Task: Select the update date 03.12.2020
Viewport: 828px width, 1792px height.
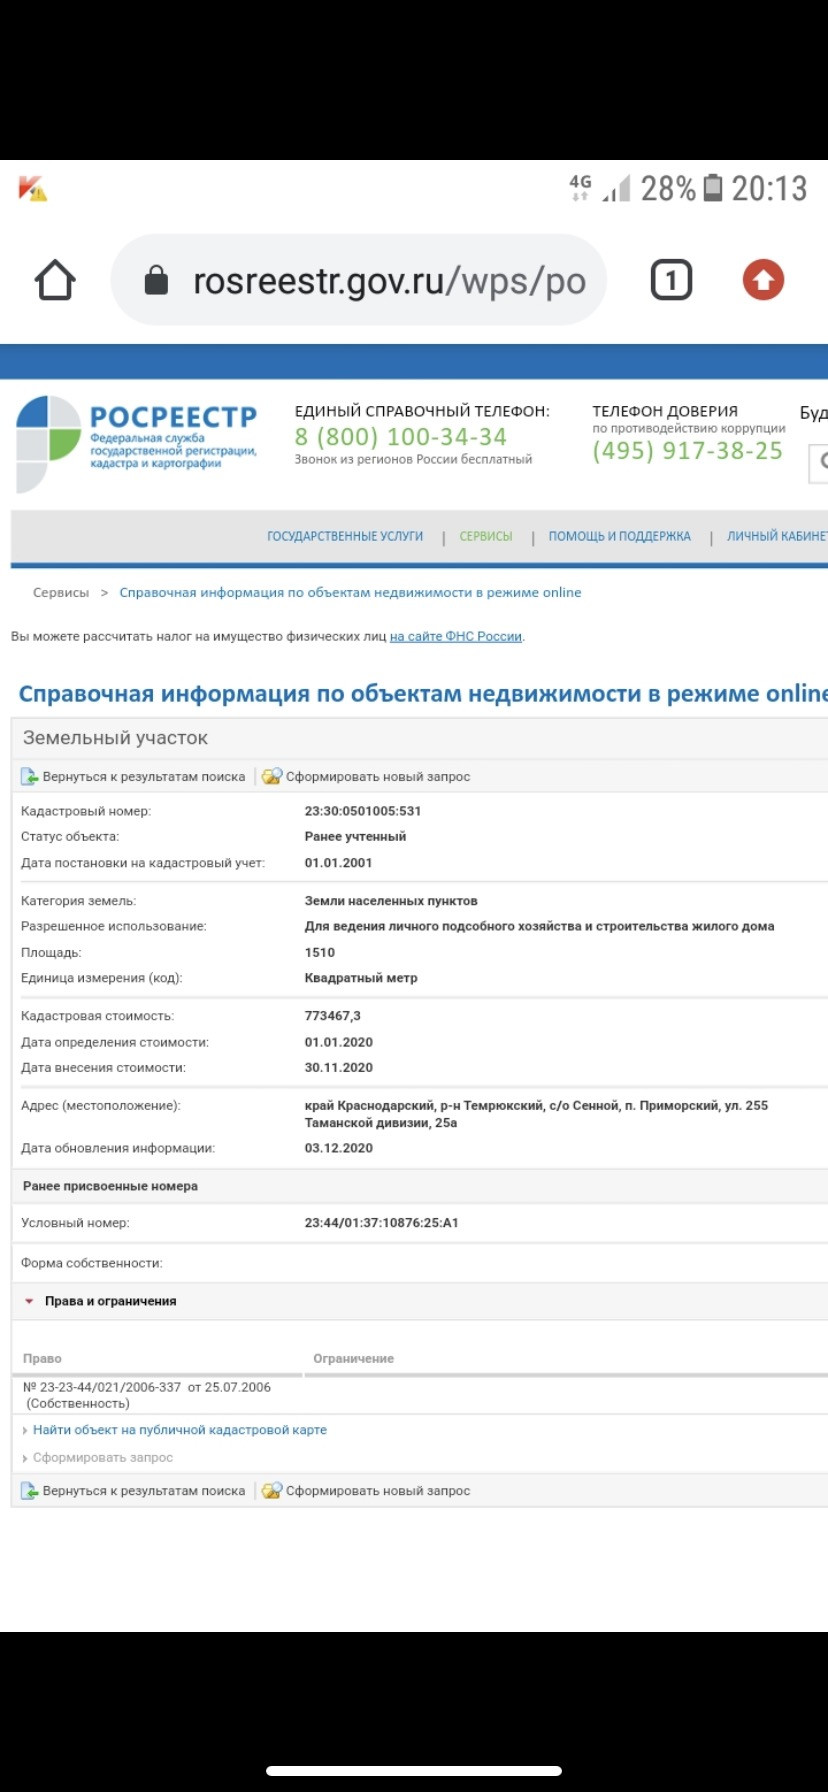Action: click(338, 1148)
